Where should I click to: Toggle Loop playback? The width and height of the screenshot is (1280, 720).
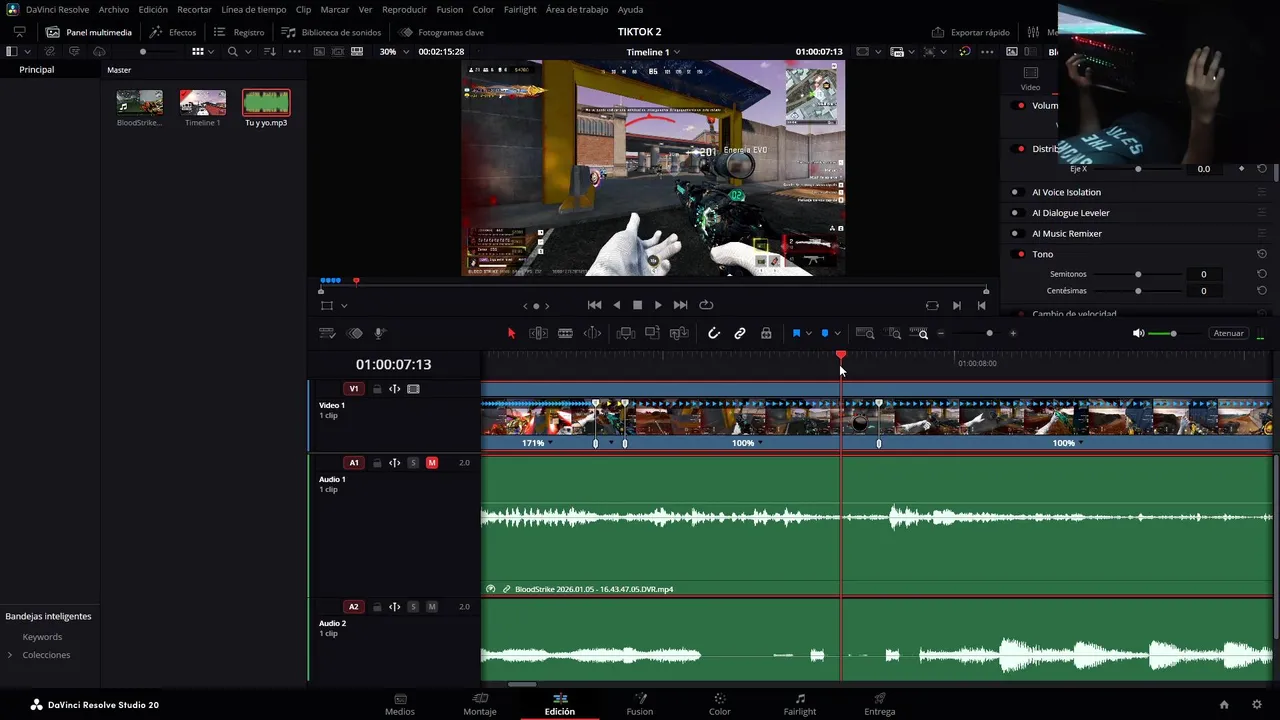pos(706,305)
